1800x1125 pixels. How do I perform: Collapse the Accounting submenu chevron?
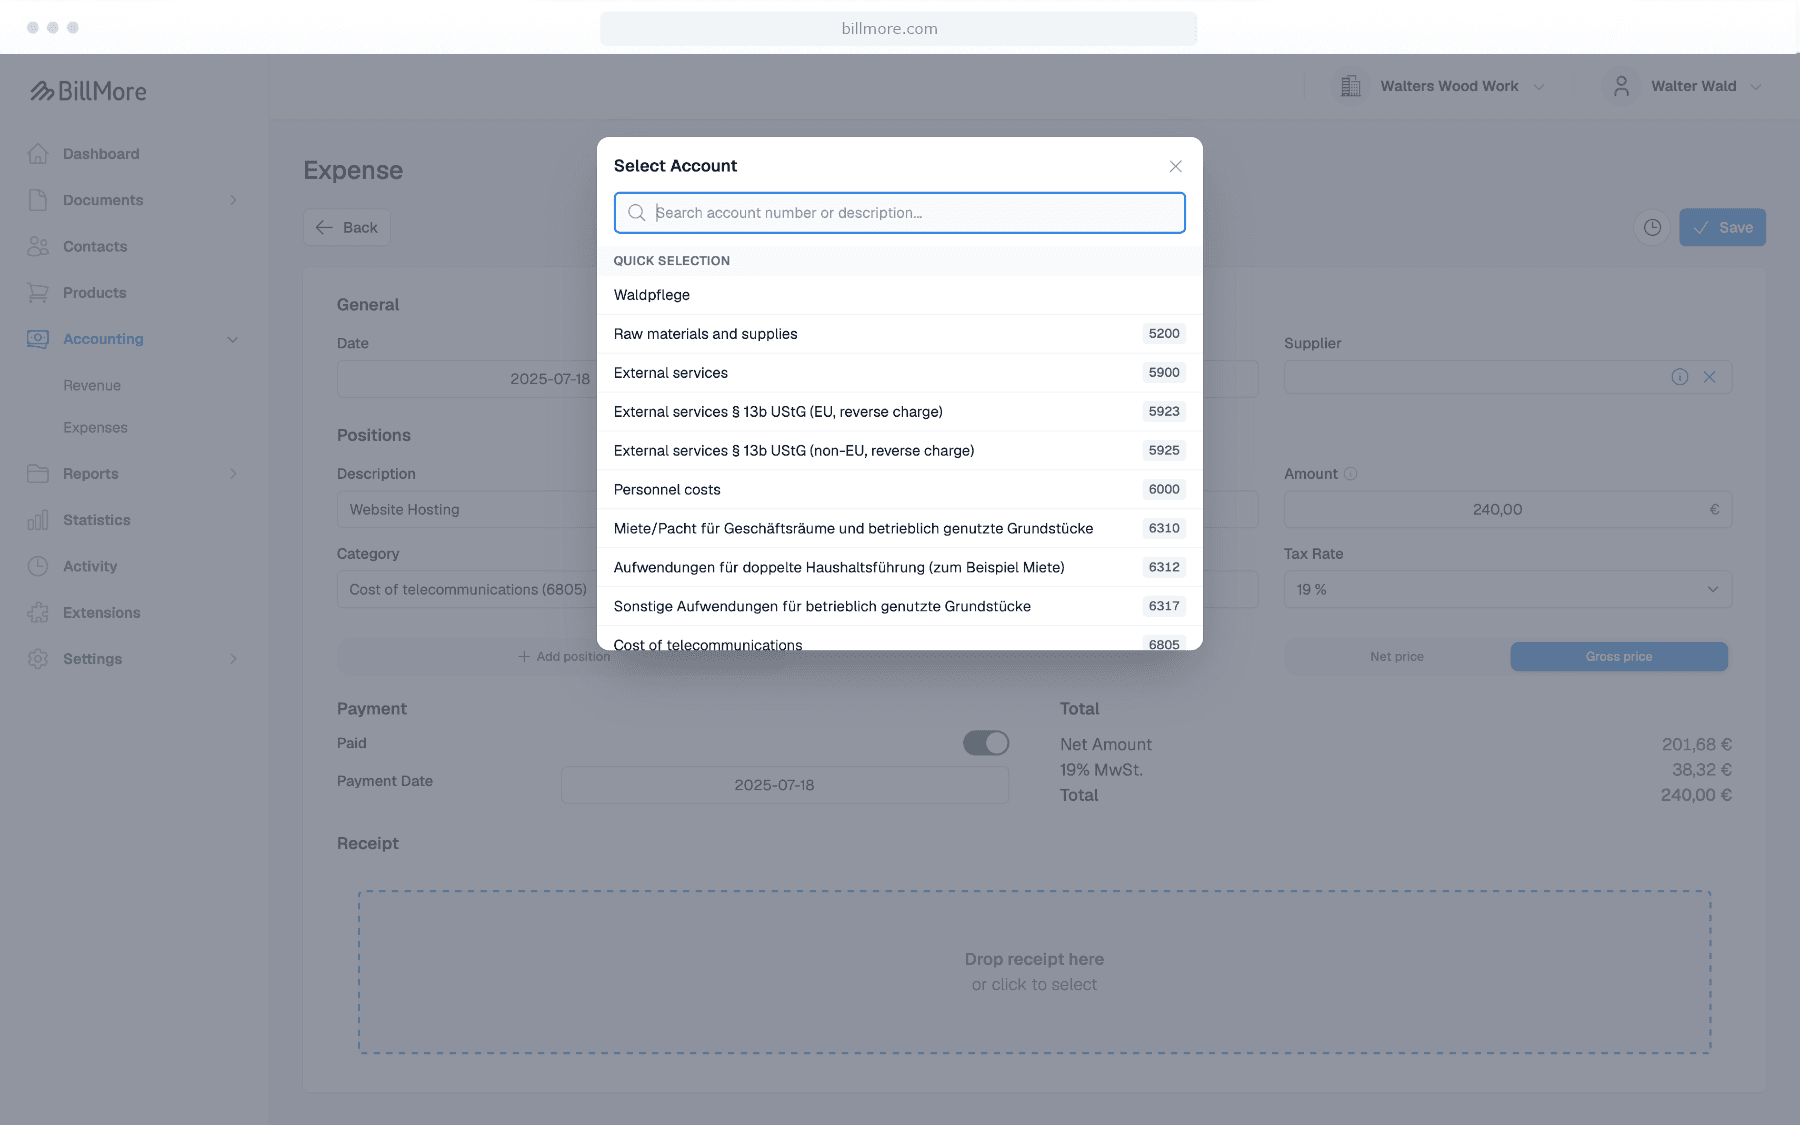point(233,339)
